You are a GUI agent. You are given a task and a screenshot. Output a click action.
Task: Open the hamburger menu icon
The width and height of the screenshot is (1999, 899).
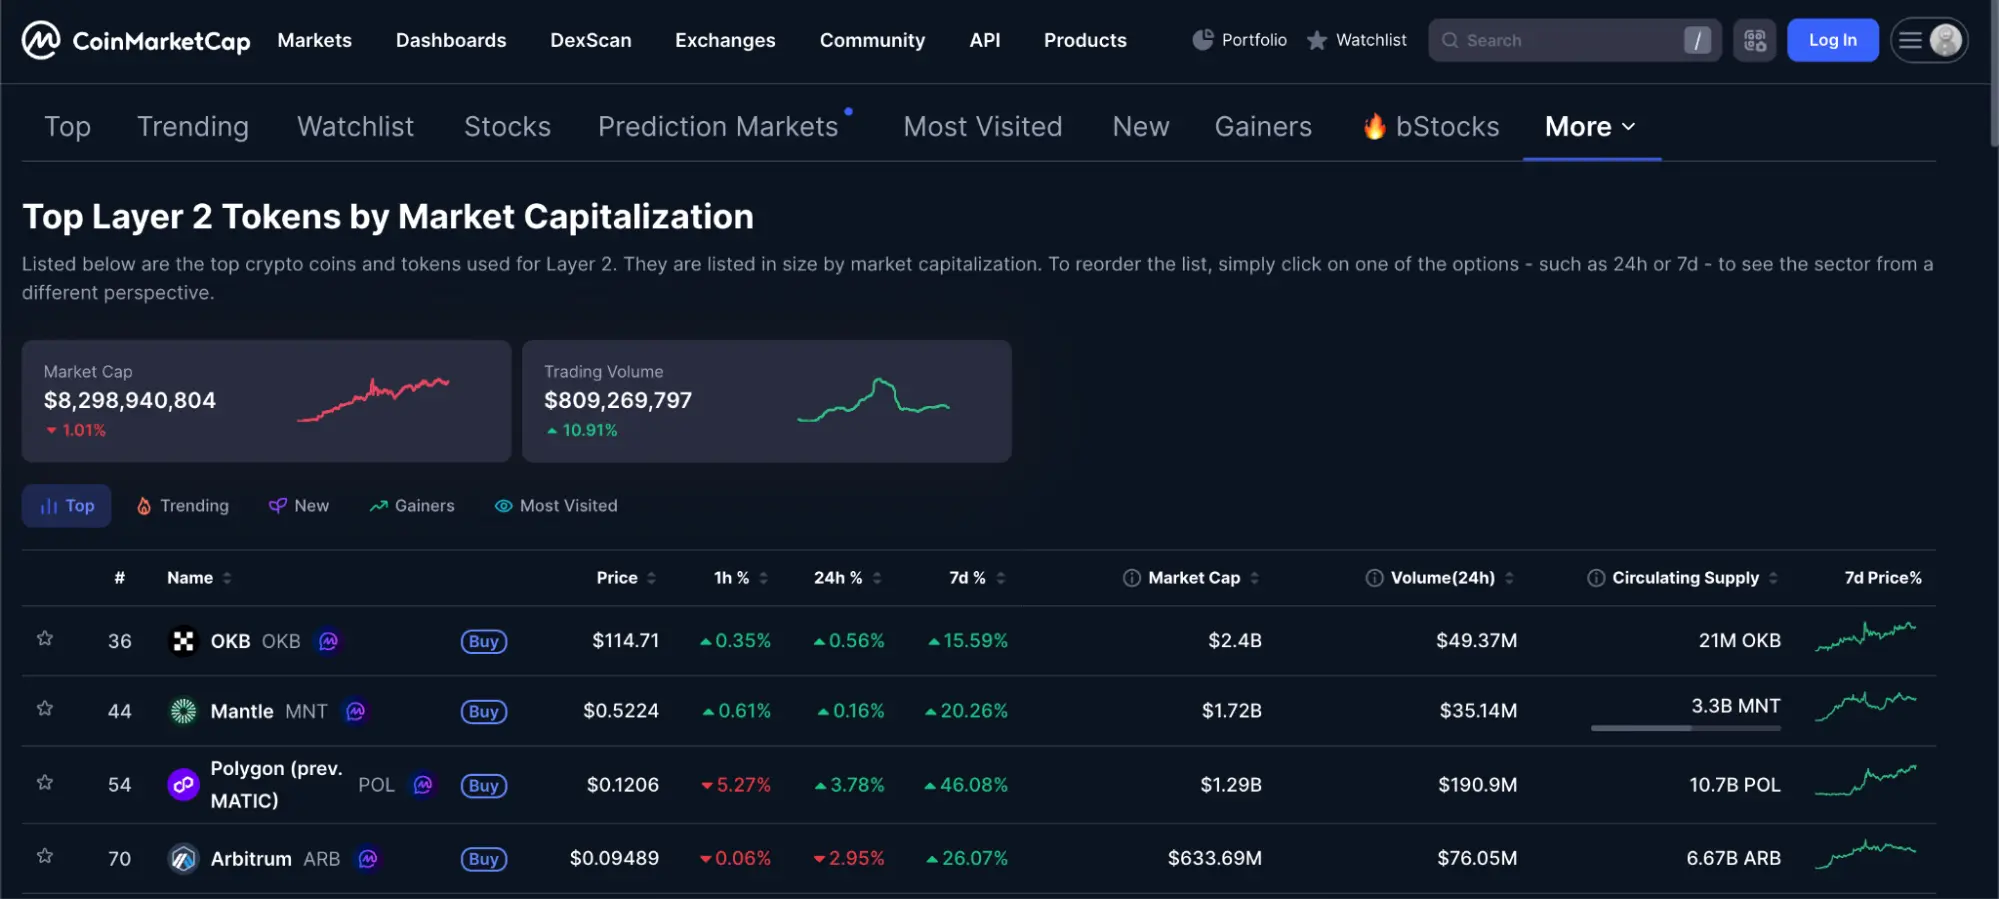(x=1910, y=40)
